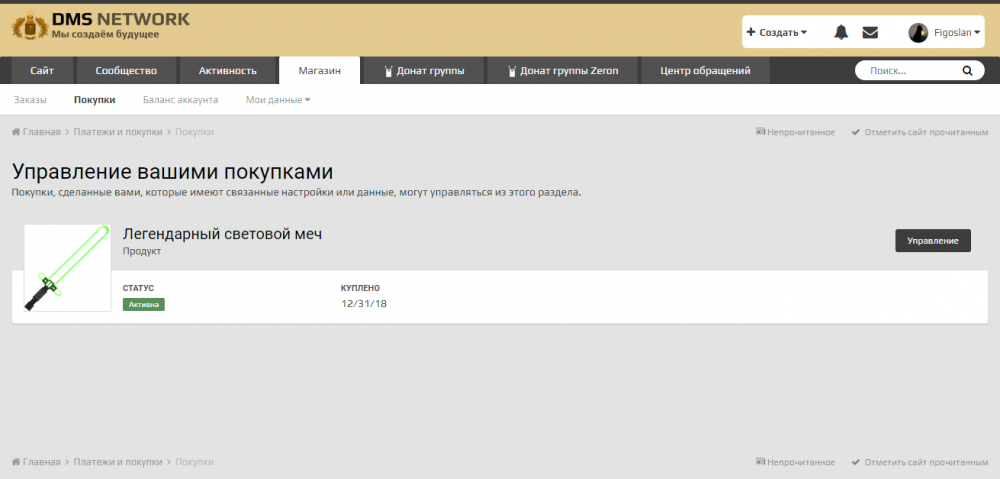Click the green lightsaber product thumbnail
This screenshot has height=479, width=1000.
[67, 268]
